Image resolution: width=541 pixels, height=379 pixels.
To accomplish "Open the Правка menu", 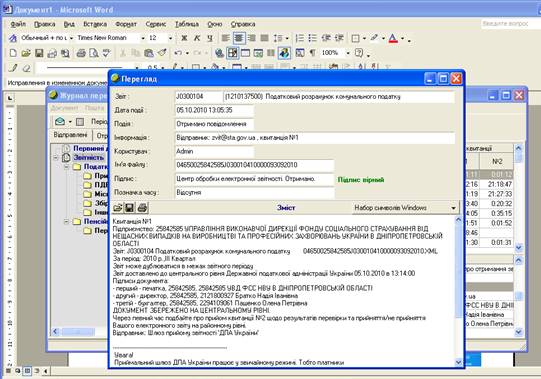I will [x=45, y=24].
